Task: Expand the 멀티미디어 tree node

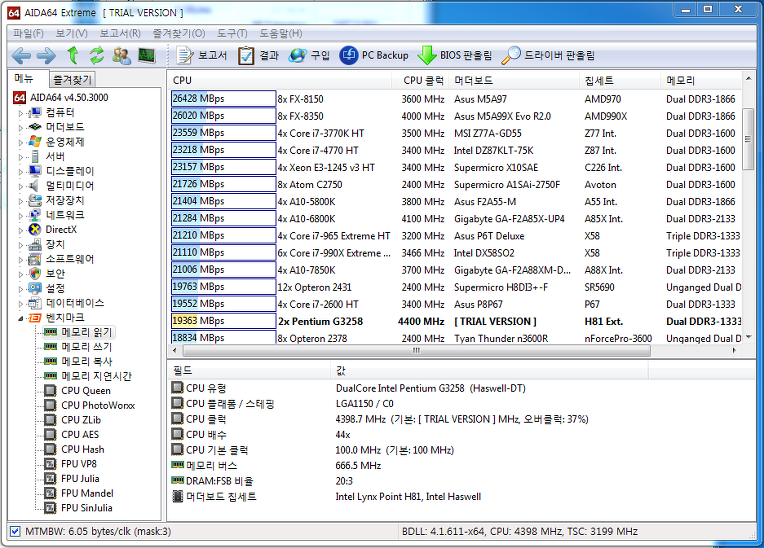Action: pos(20,186)
